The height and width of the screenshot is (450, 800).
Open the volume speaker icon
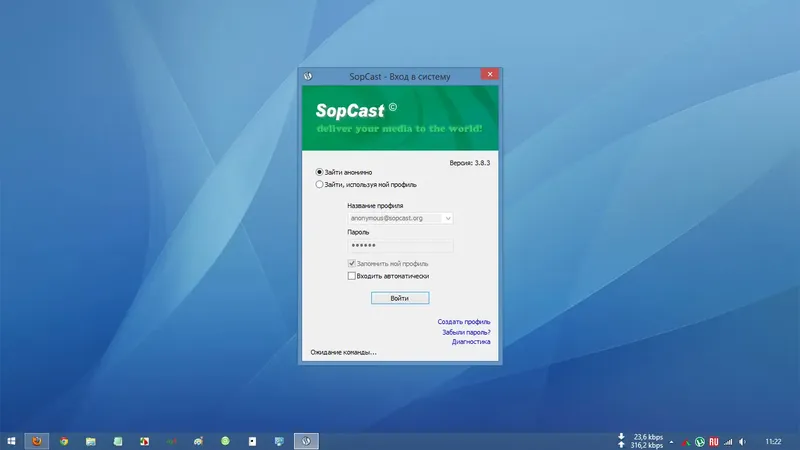tap(742, 442)
